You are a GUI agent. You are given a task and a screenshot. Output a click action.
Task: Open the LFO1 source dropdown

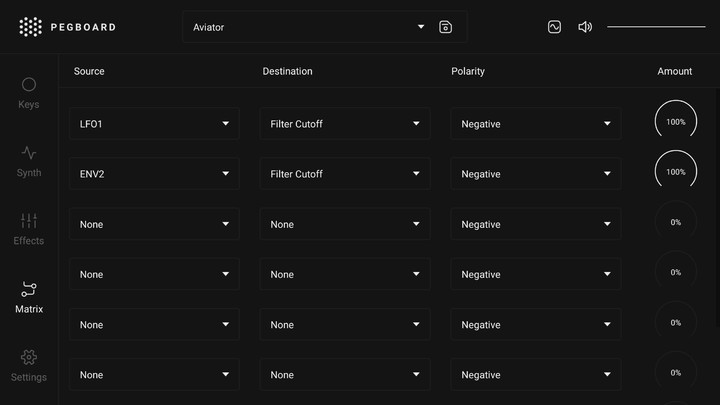pos(155,124)
